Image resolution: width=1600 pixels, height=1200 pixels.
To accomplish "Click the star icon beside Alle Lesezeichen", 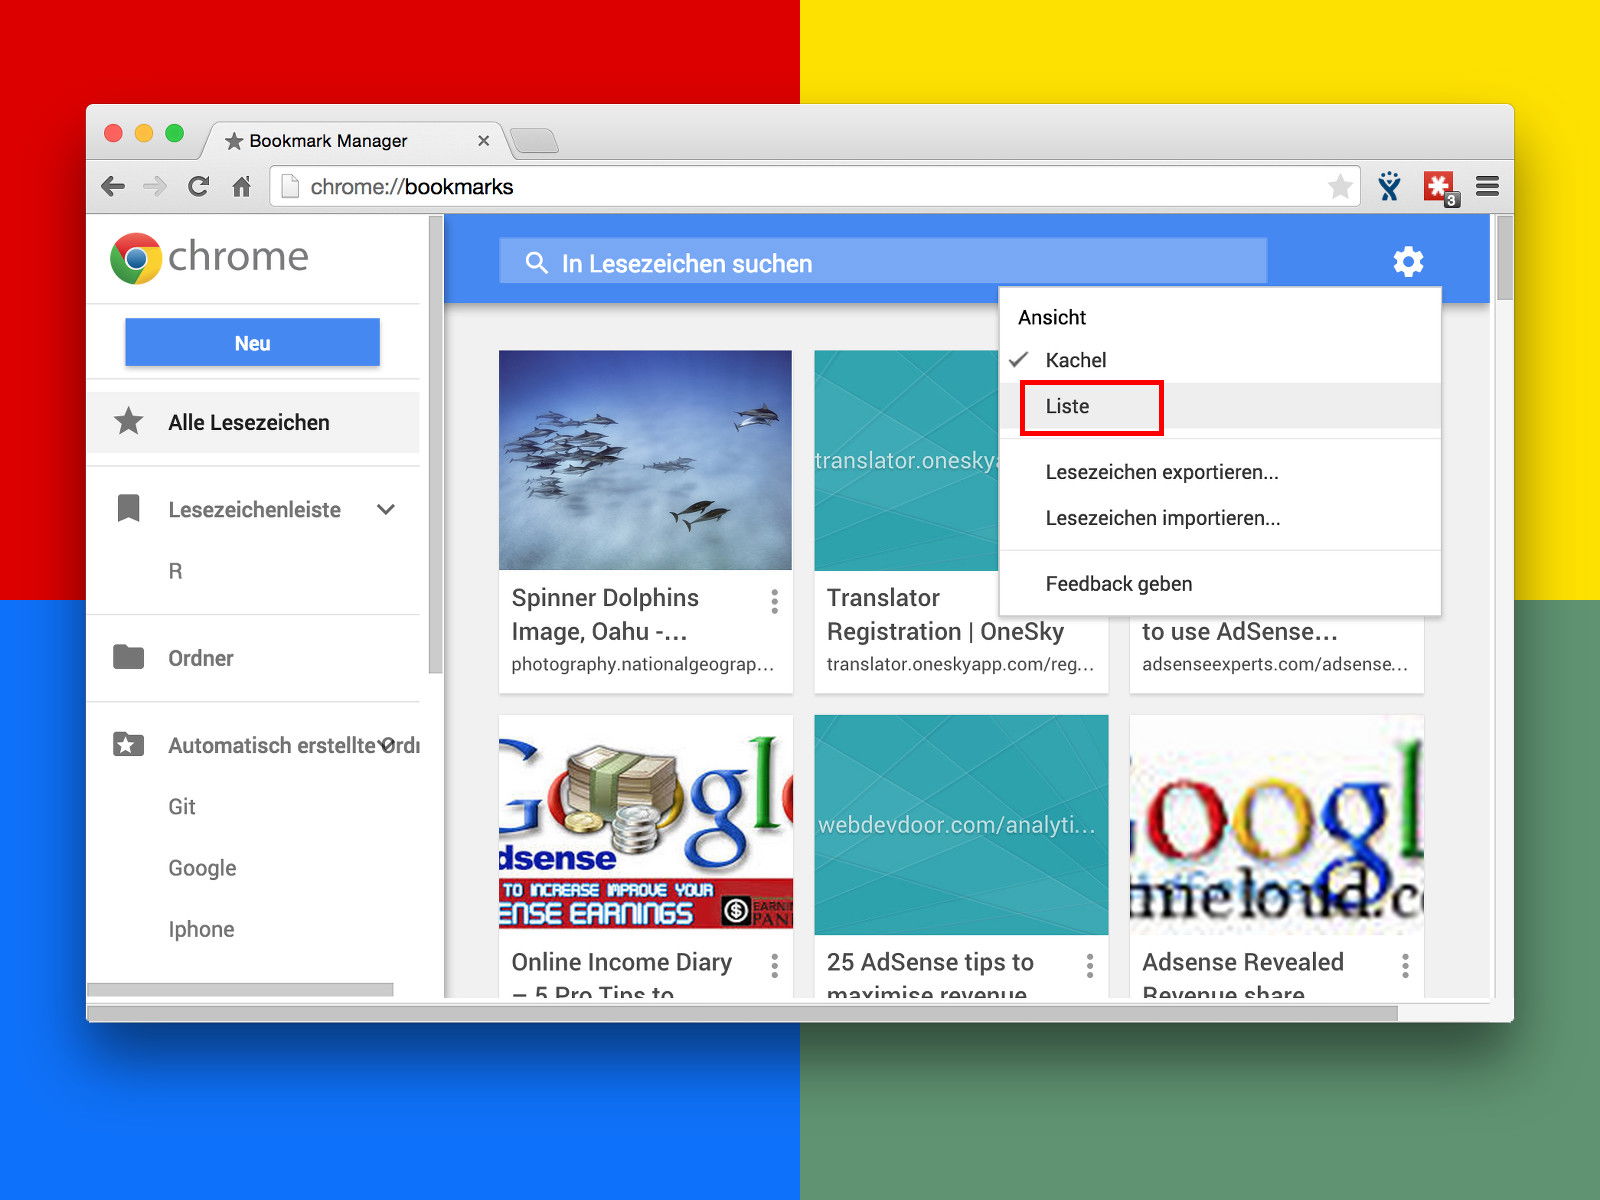I will coord(128,421).
